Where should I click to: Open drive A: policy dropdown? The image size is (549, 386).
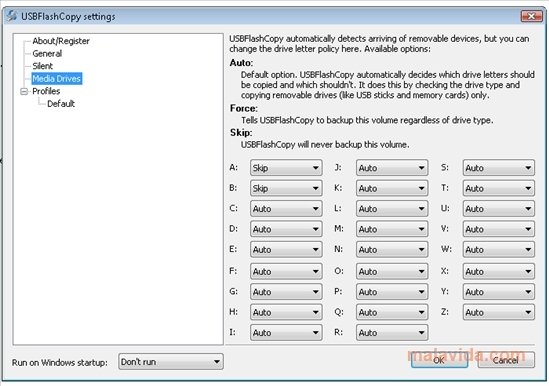tap(286, 168)
